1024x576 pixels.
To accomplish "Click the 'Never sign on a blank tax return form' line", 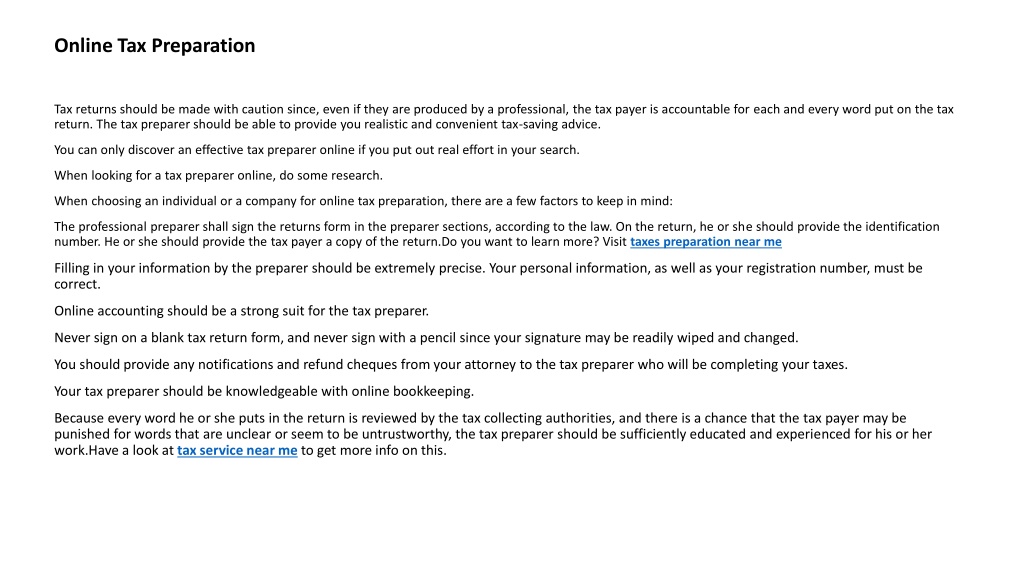I will [x=426, y=338].
